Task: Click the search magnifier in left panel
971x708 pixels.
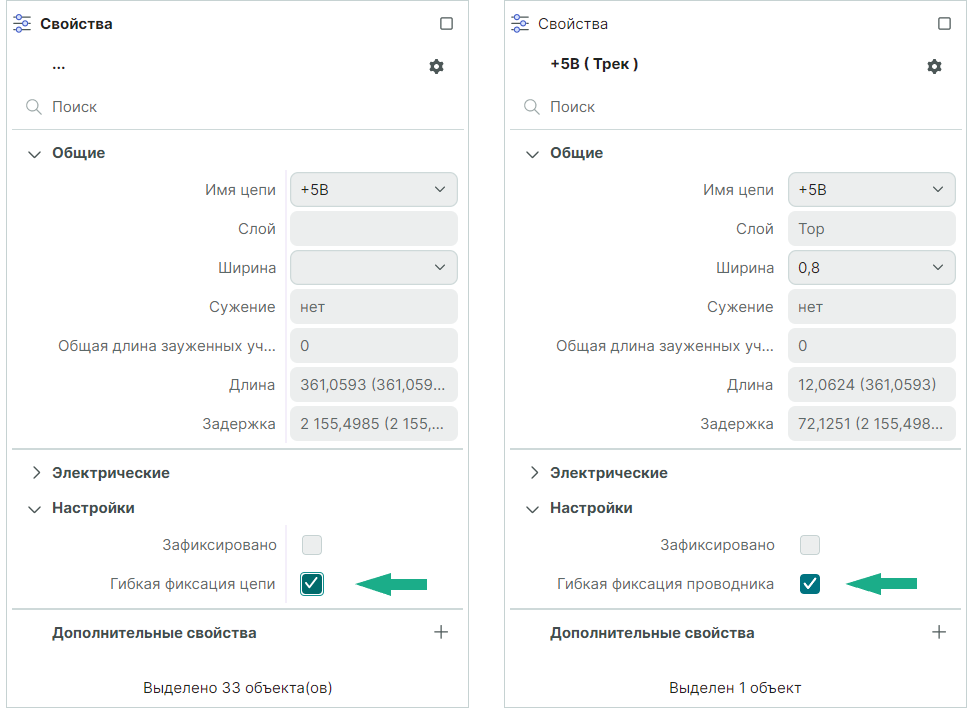Action: click(x=33, y=107)
